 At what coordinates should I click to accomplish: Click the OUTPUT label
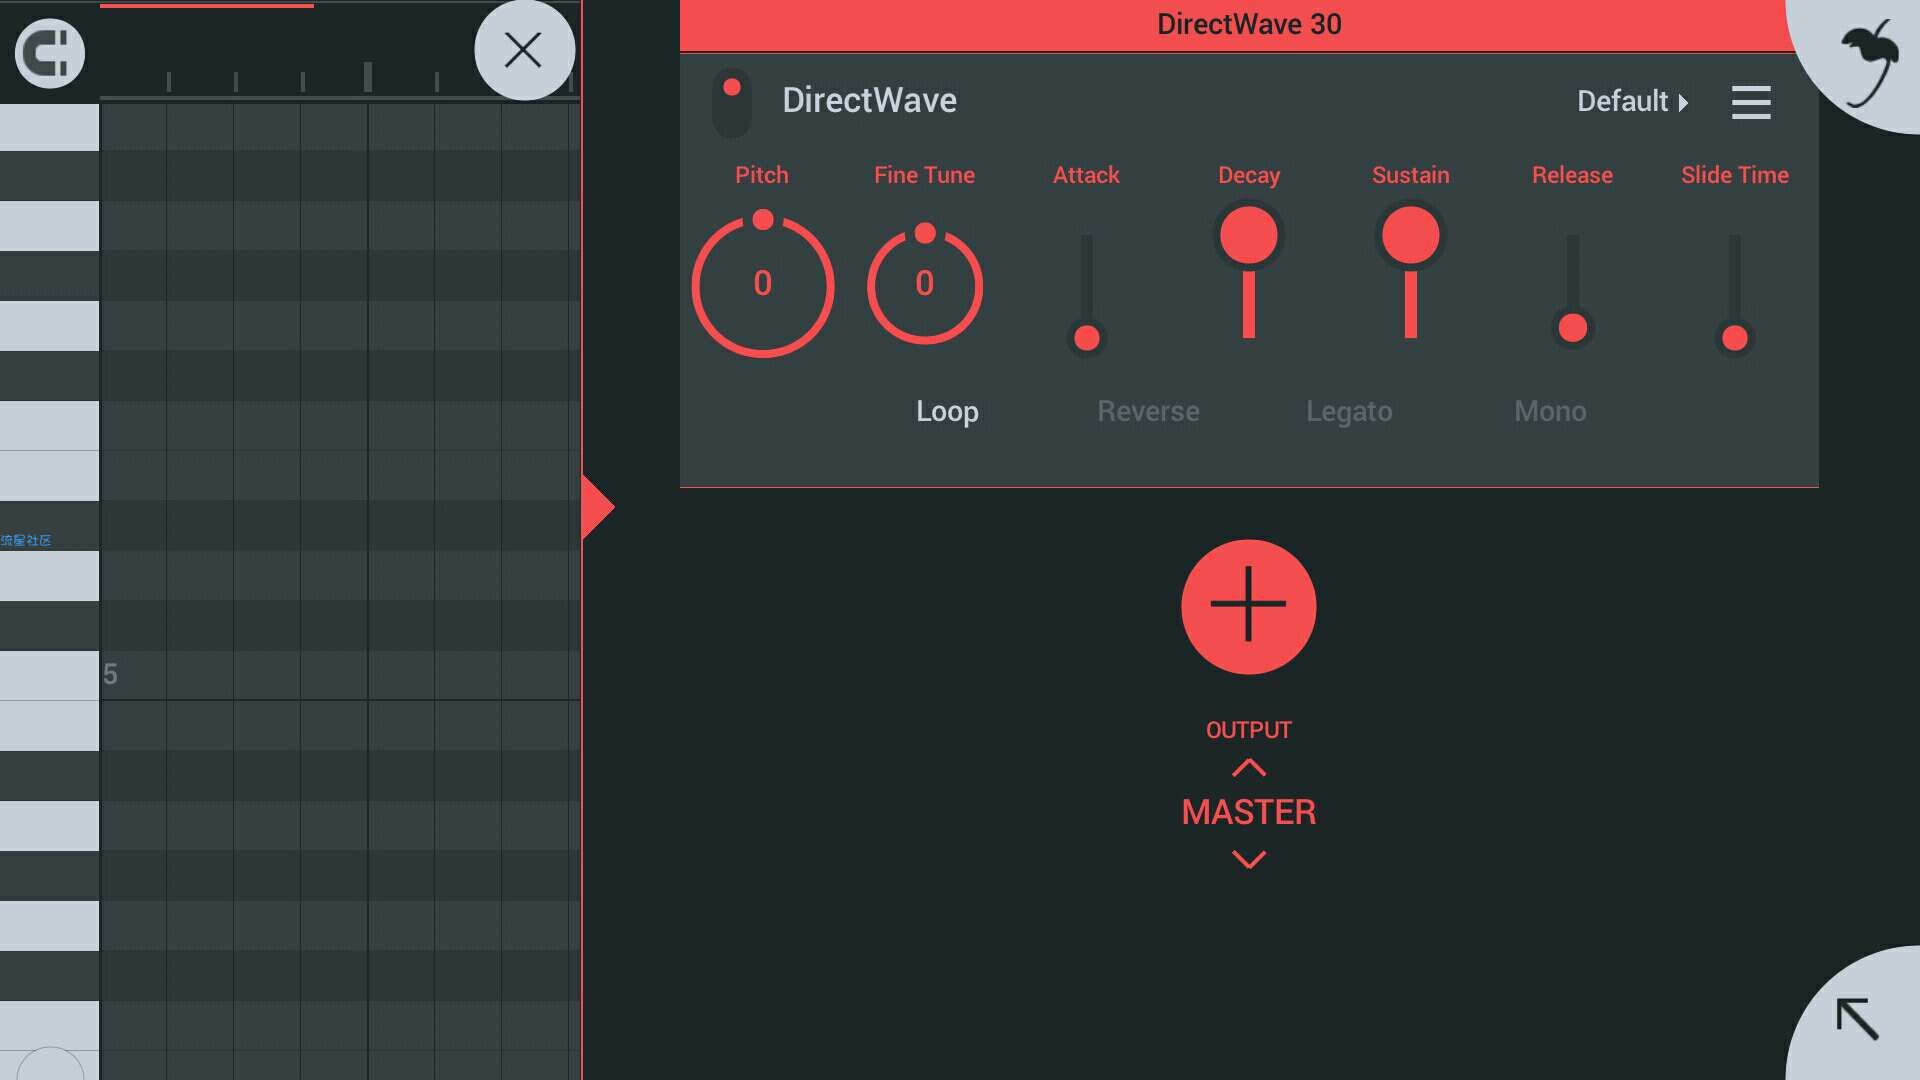(1249, 730)
